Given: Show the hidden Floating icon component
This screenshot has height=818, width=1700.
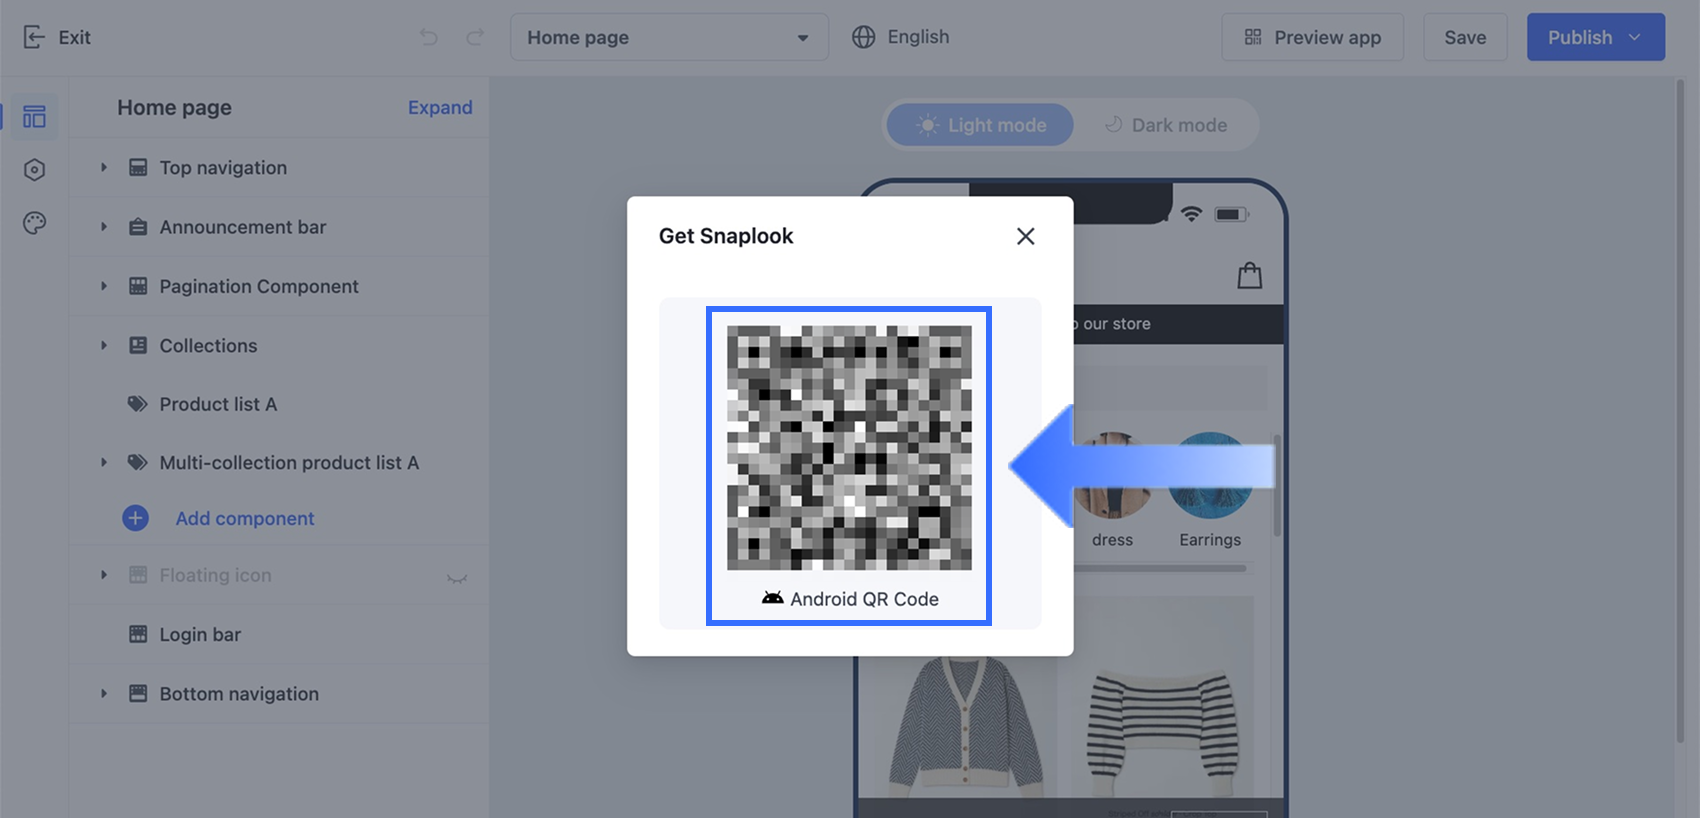Looking at the screenshot, I should tap(457, 577).
